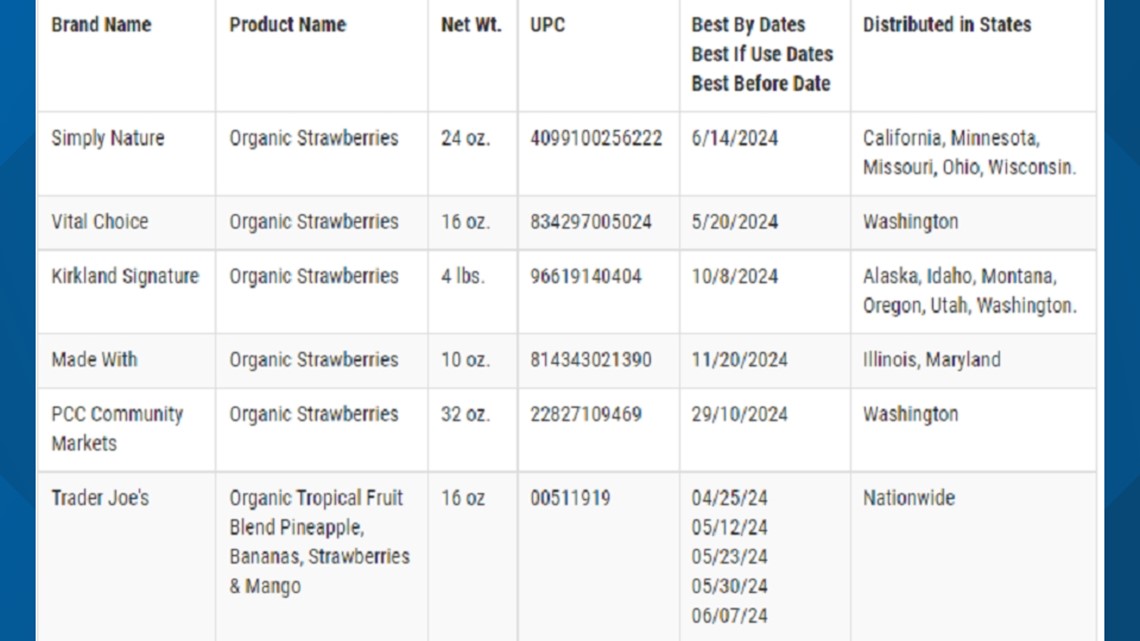This screenshot has width=1140, height=641.
Task: Select the Kirkland Signature brand cell
Action: coord(125,276)
